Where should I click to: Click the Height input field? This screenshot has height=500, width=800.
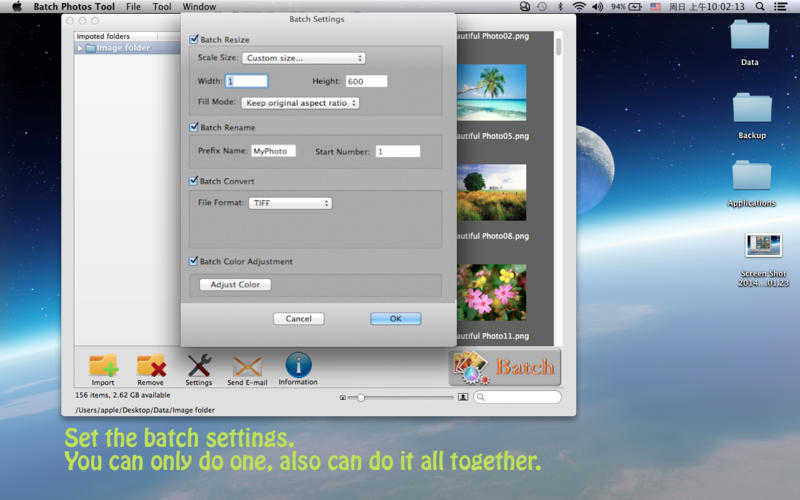click(x=366, y=81)
